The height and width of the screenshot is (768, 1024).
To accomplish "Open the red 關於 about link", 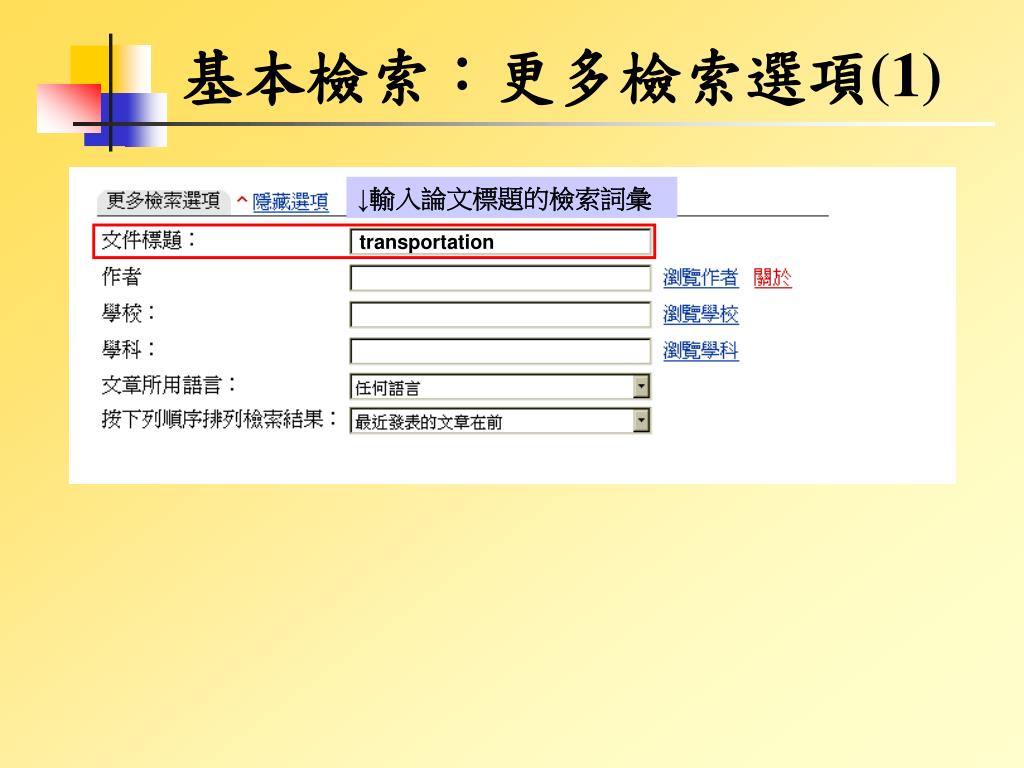I will tap(773, 278).
